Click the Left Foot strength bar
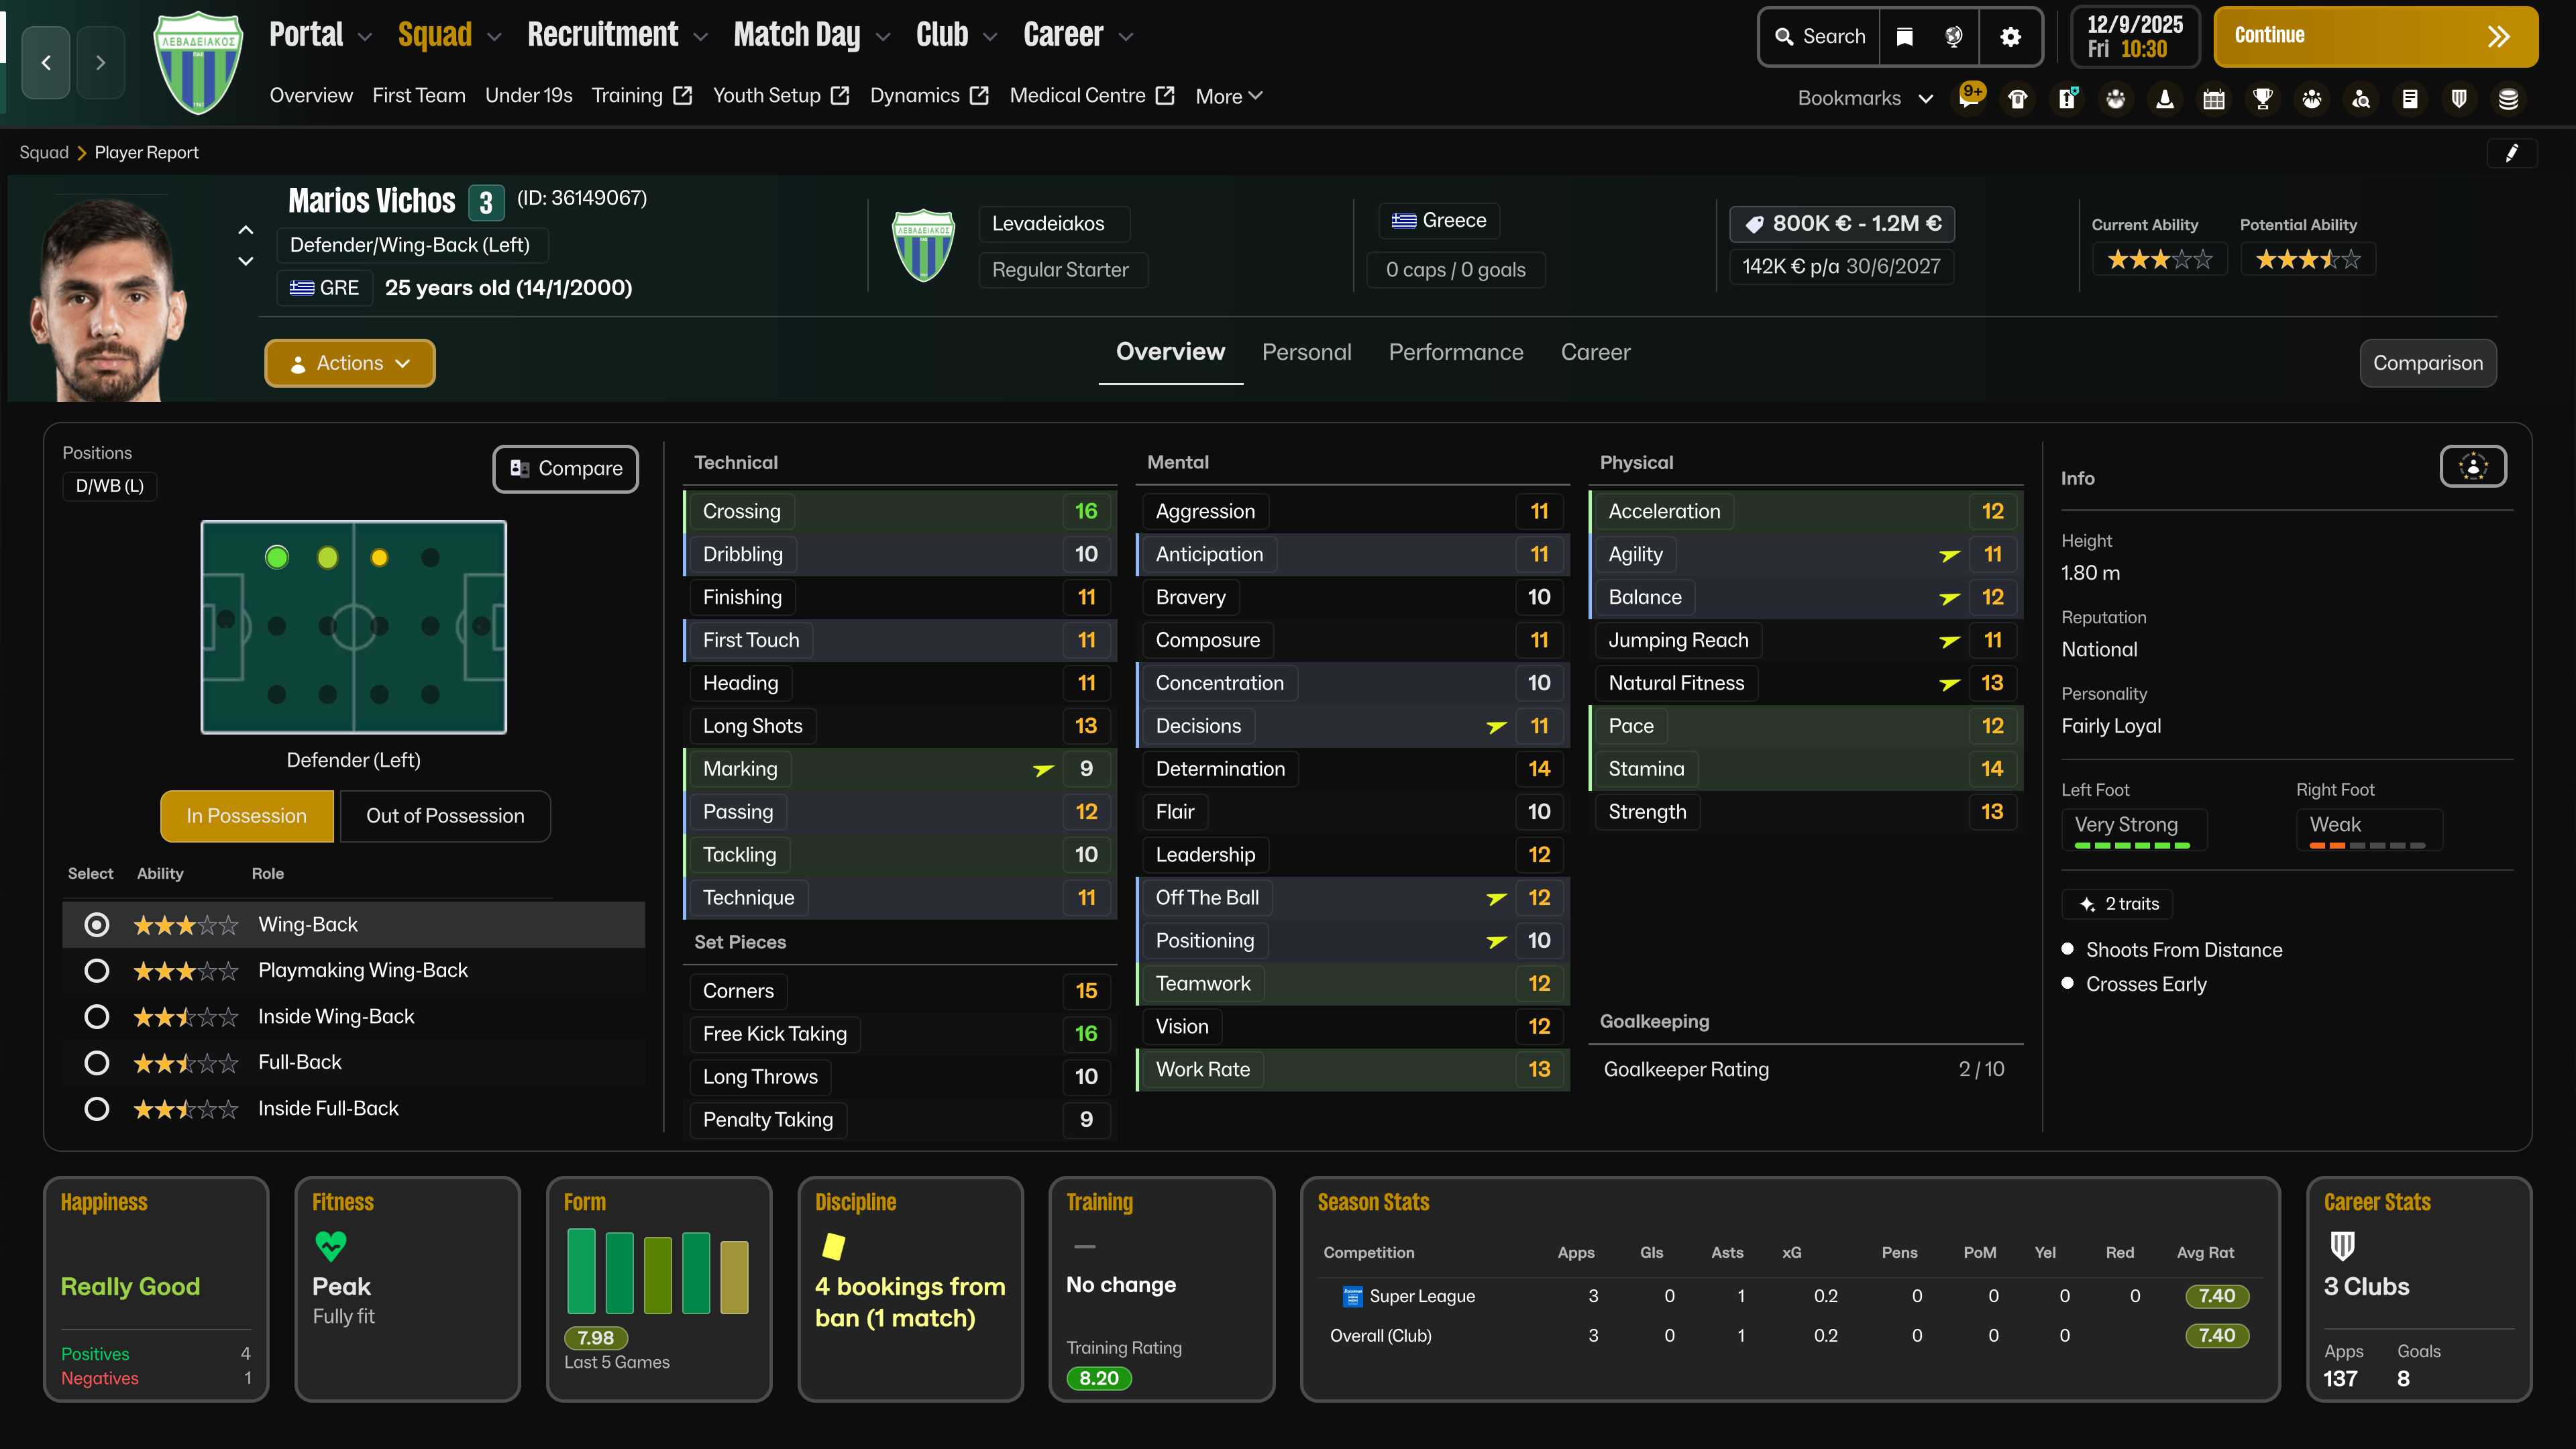Viewport: 2576px width, 1449px height. pos(2132,845)
